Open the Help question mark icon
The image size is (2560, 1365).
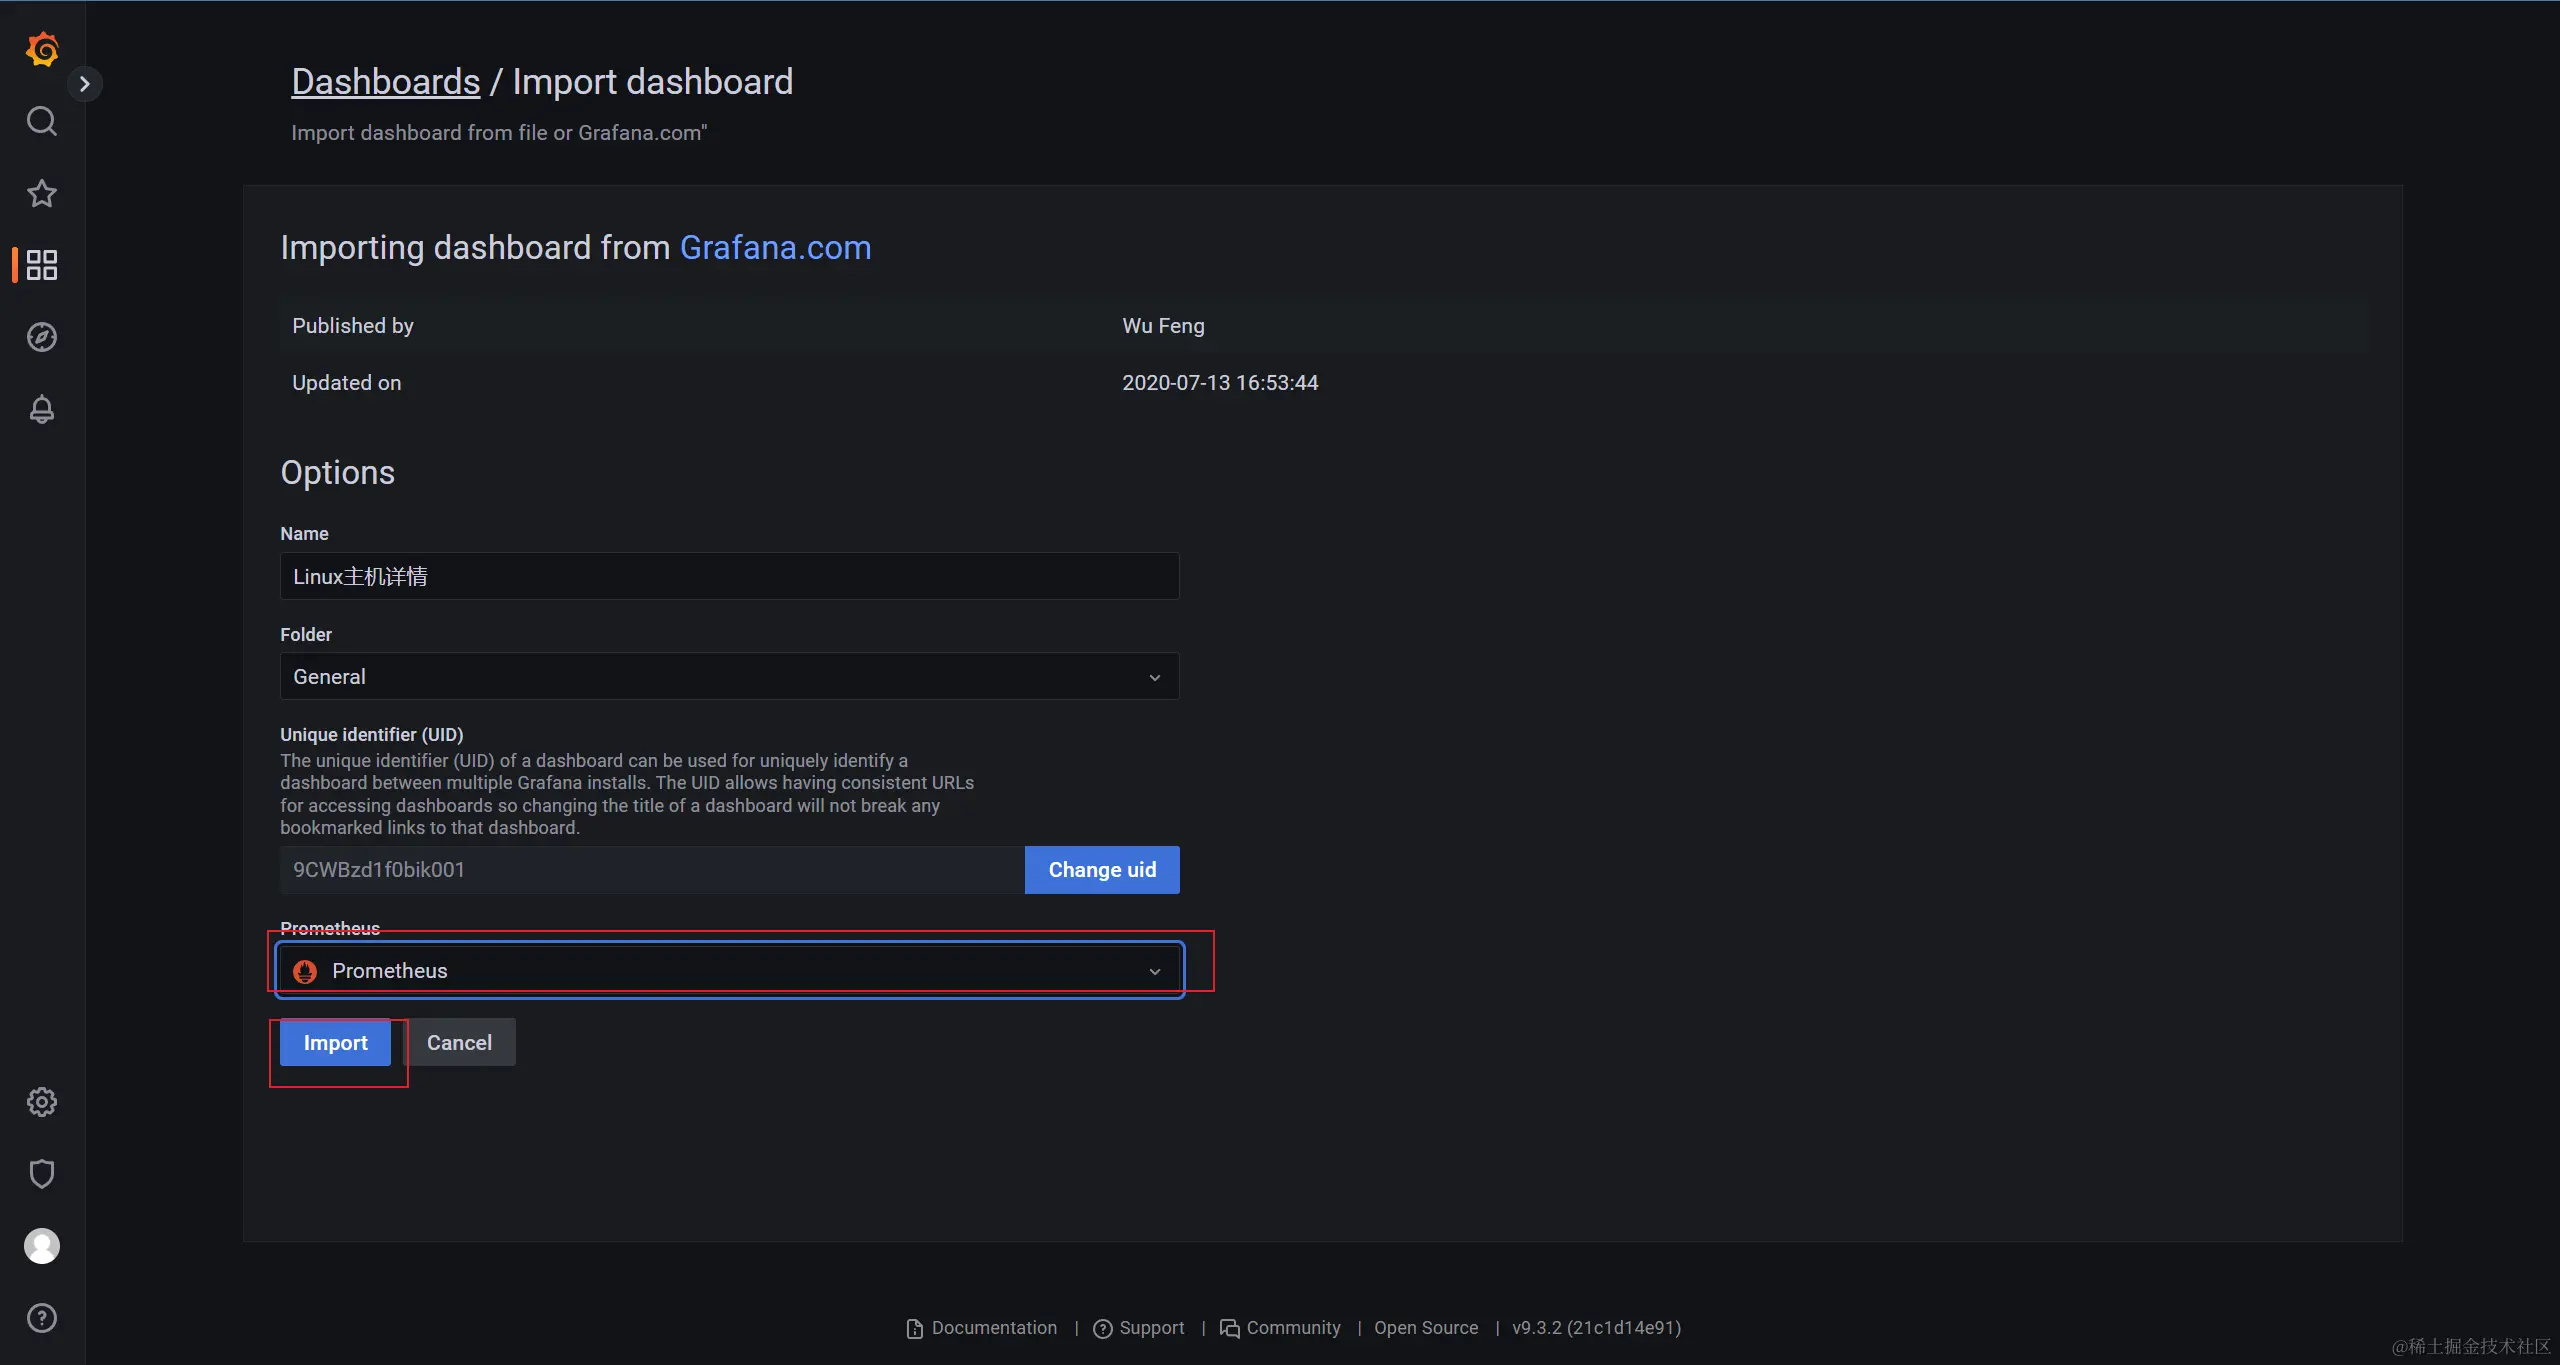tap(42, 1318)
